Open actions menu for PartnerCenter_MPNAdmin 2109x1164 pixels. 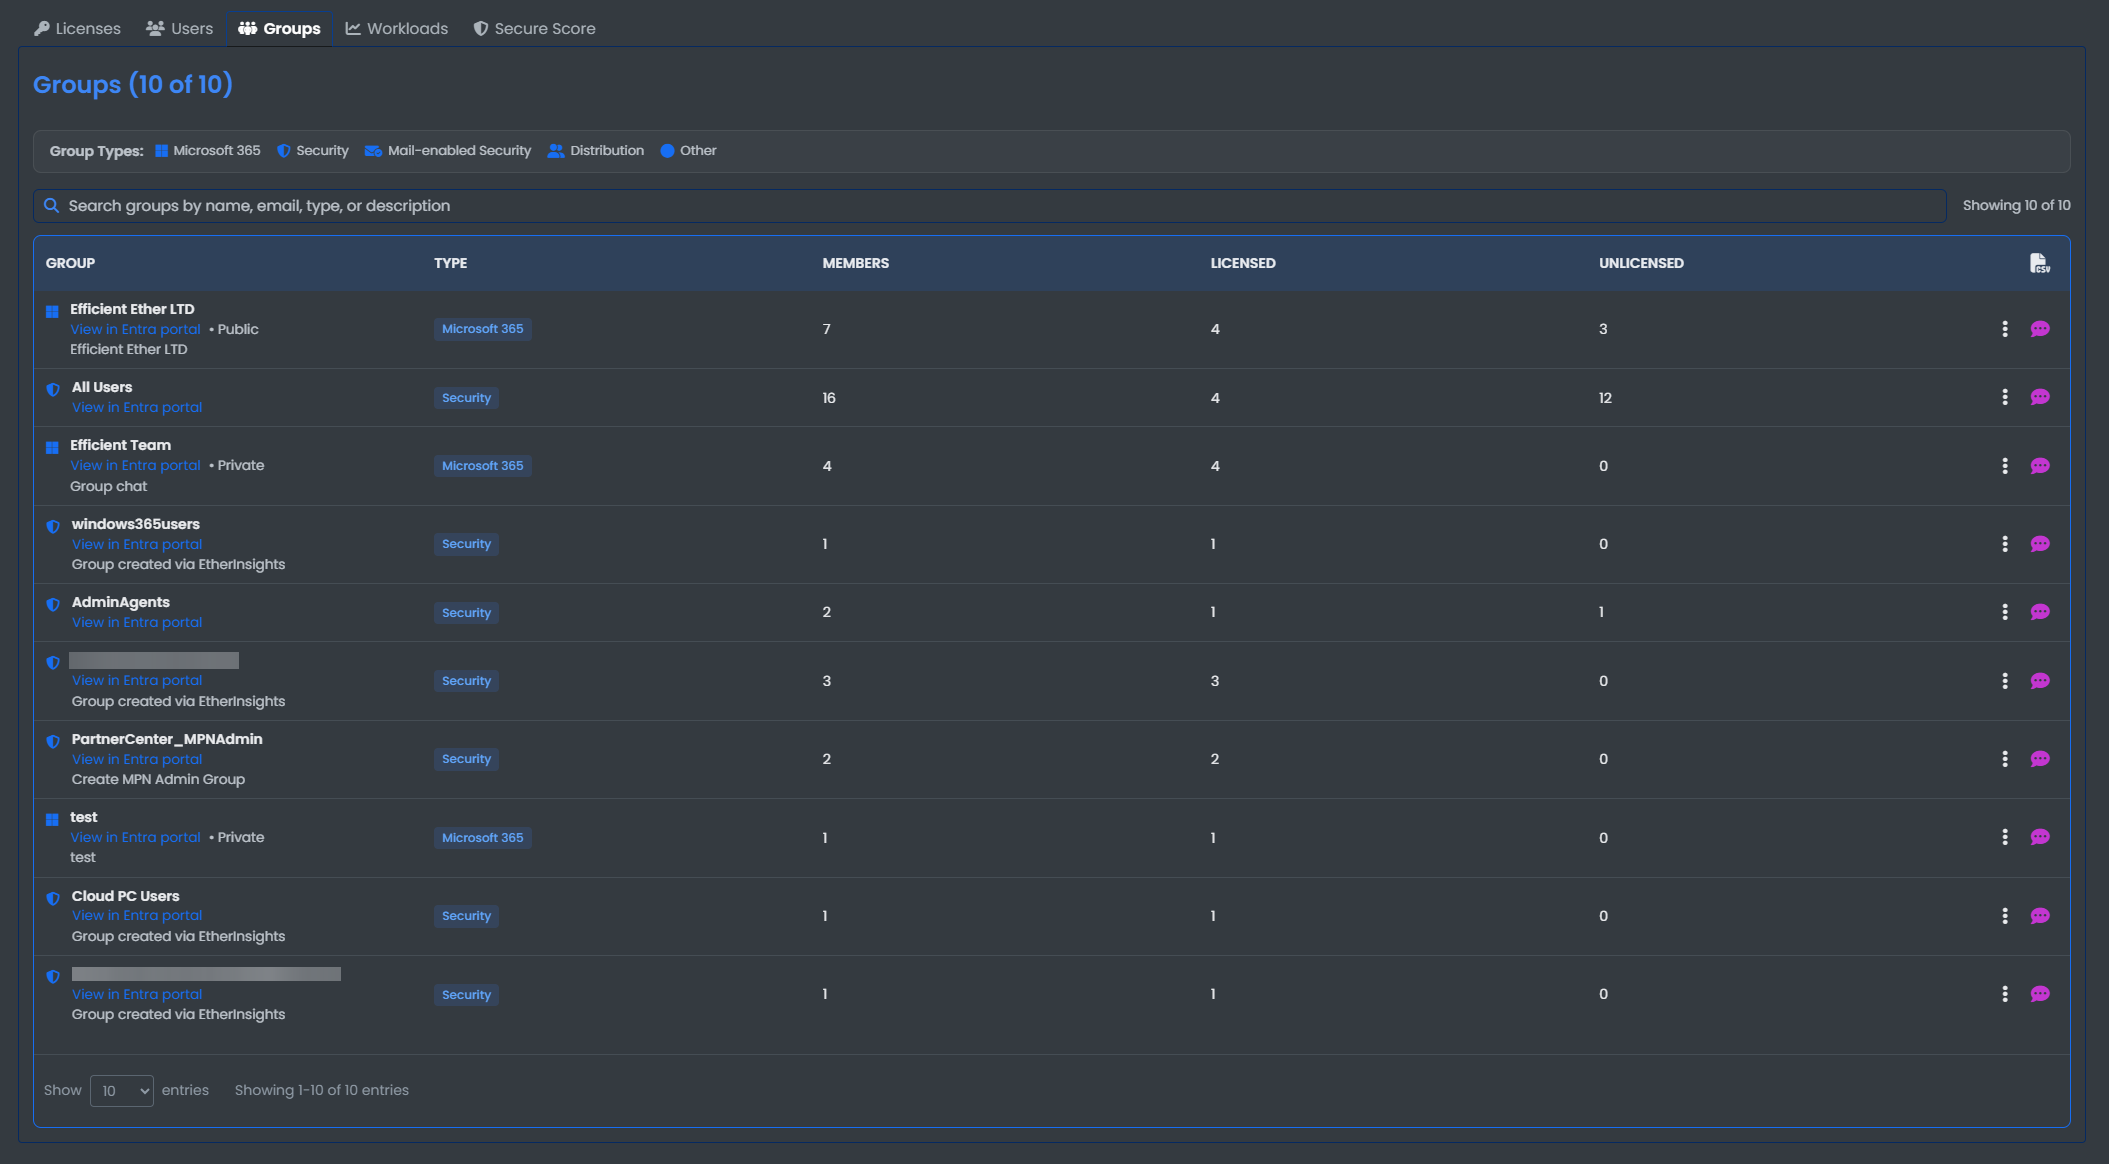click(x=2004, y=759)
